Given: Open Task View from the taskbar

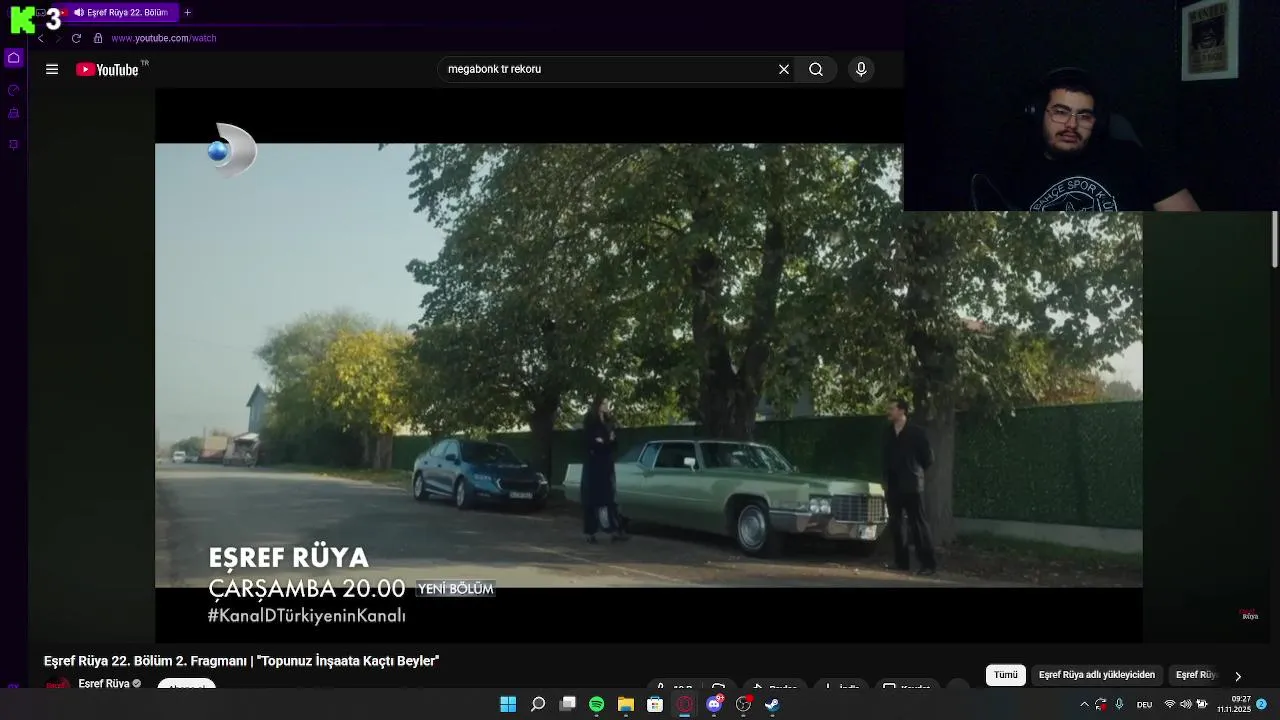Looking at the screenshot, I should [x=567, y=704].
